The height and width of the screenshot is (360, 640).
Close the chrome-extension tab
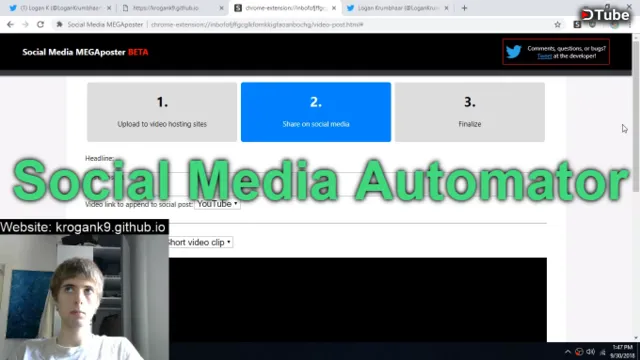tap(334, 8)
